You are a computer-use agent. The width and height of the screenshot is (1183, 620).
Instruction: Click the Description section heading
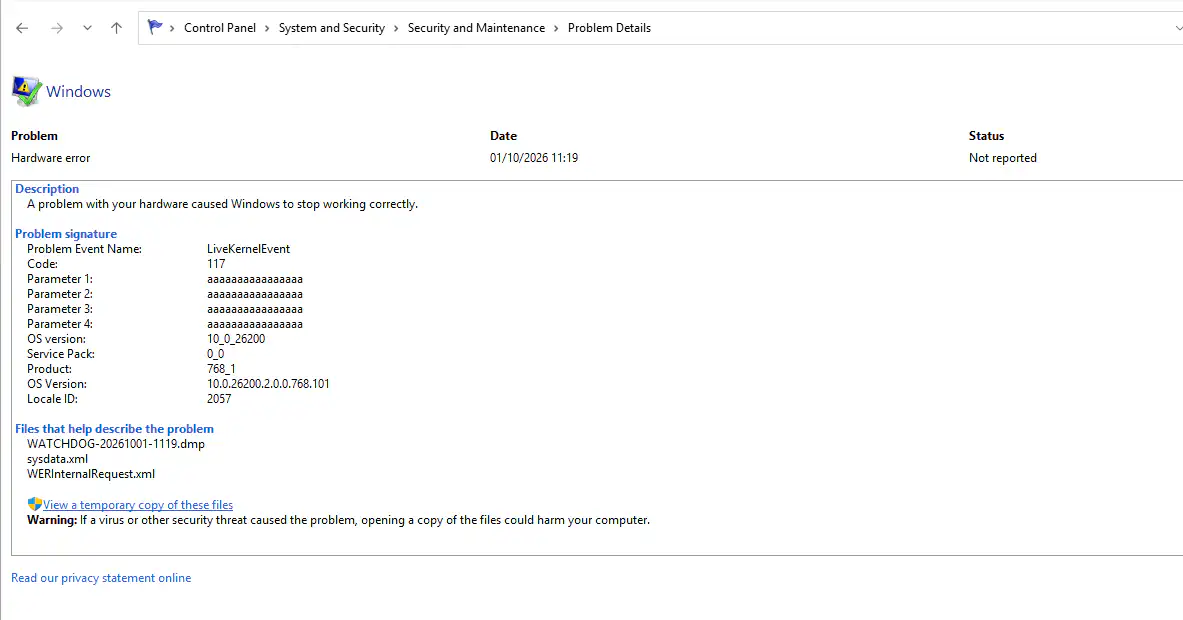(47, 189)
